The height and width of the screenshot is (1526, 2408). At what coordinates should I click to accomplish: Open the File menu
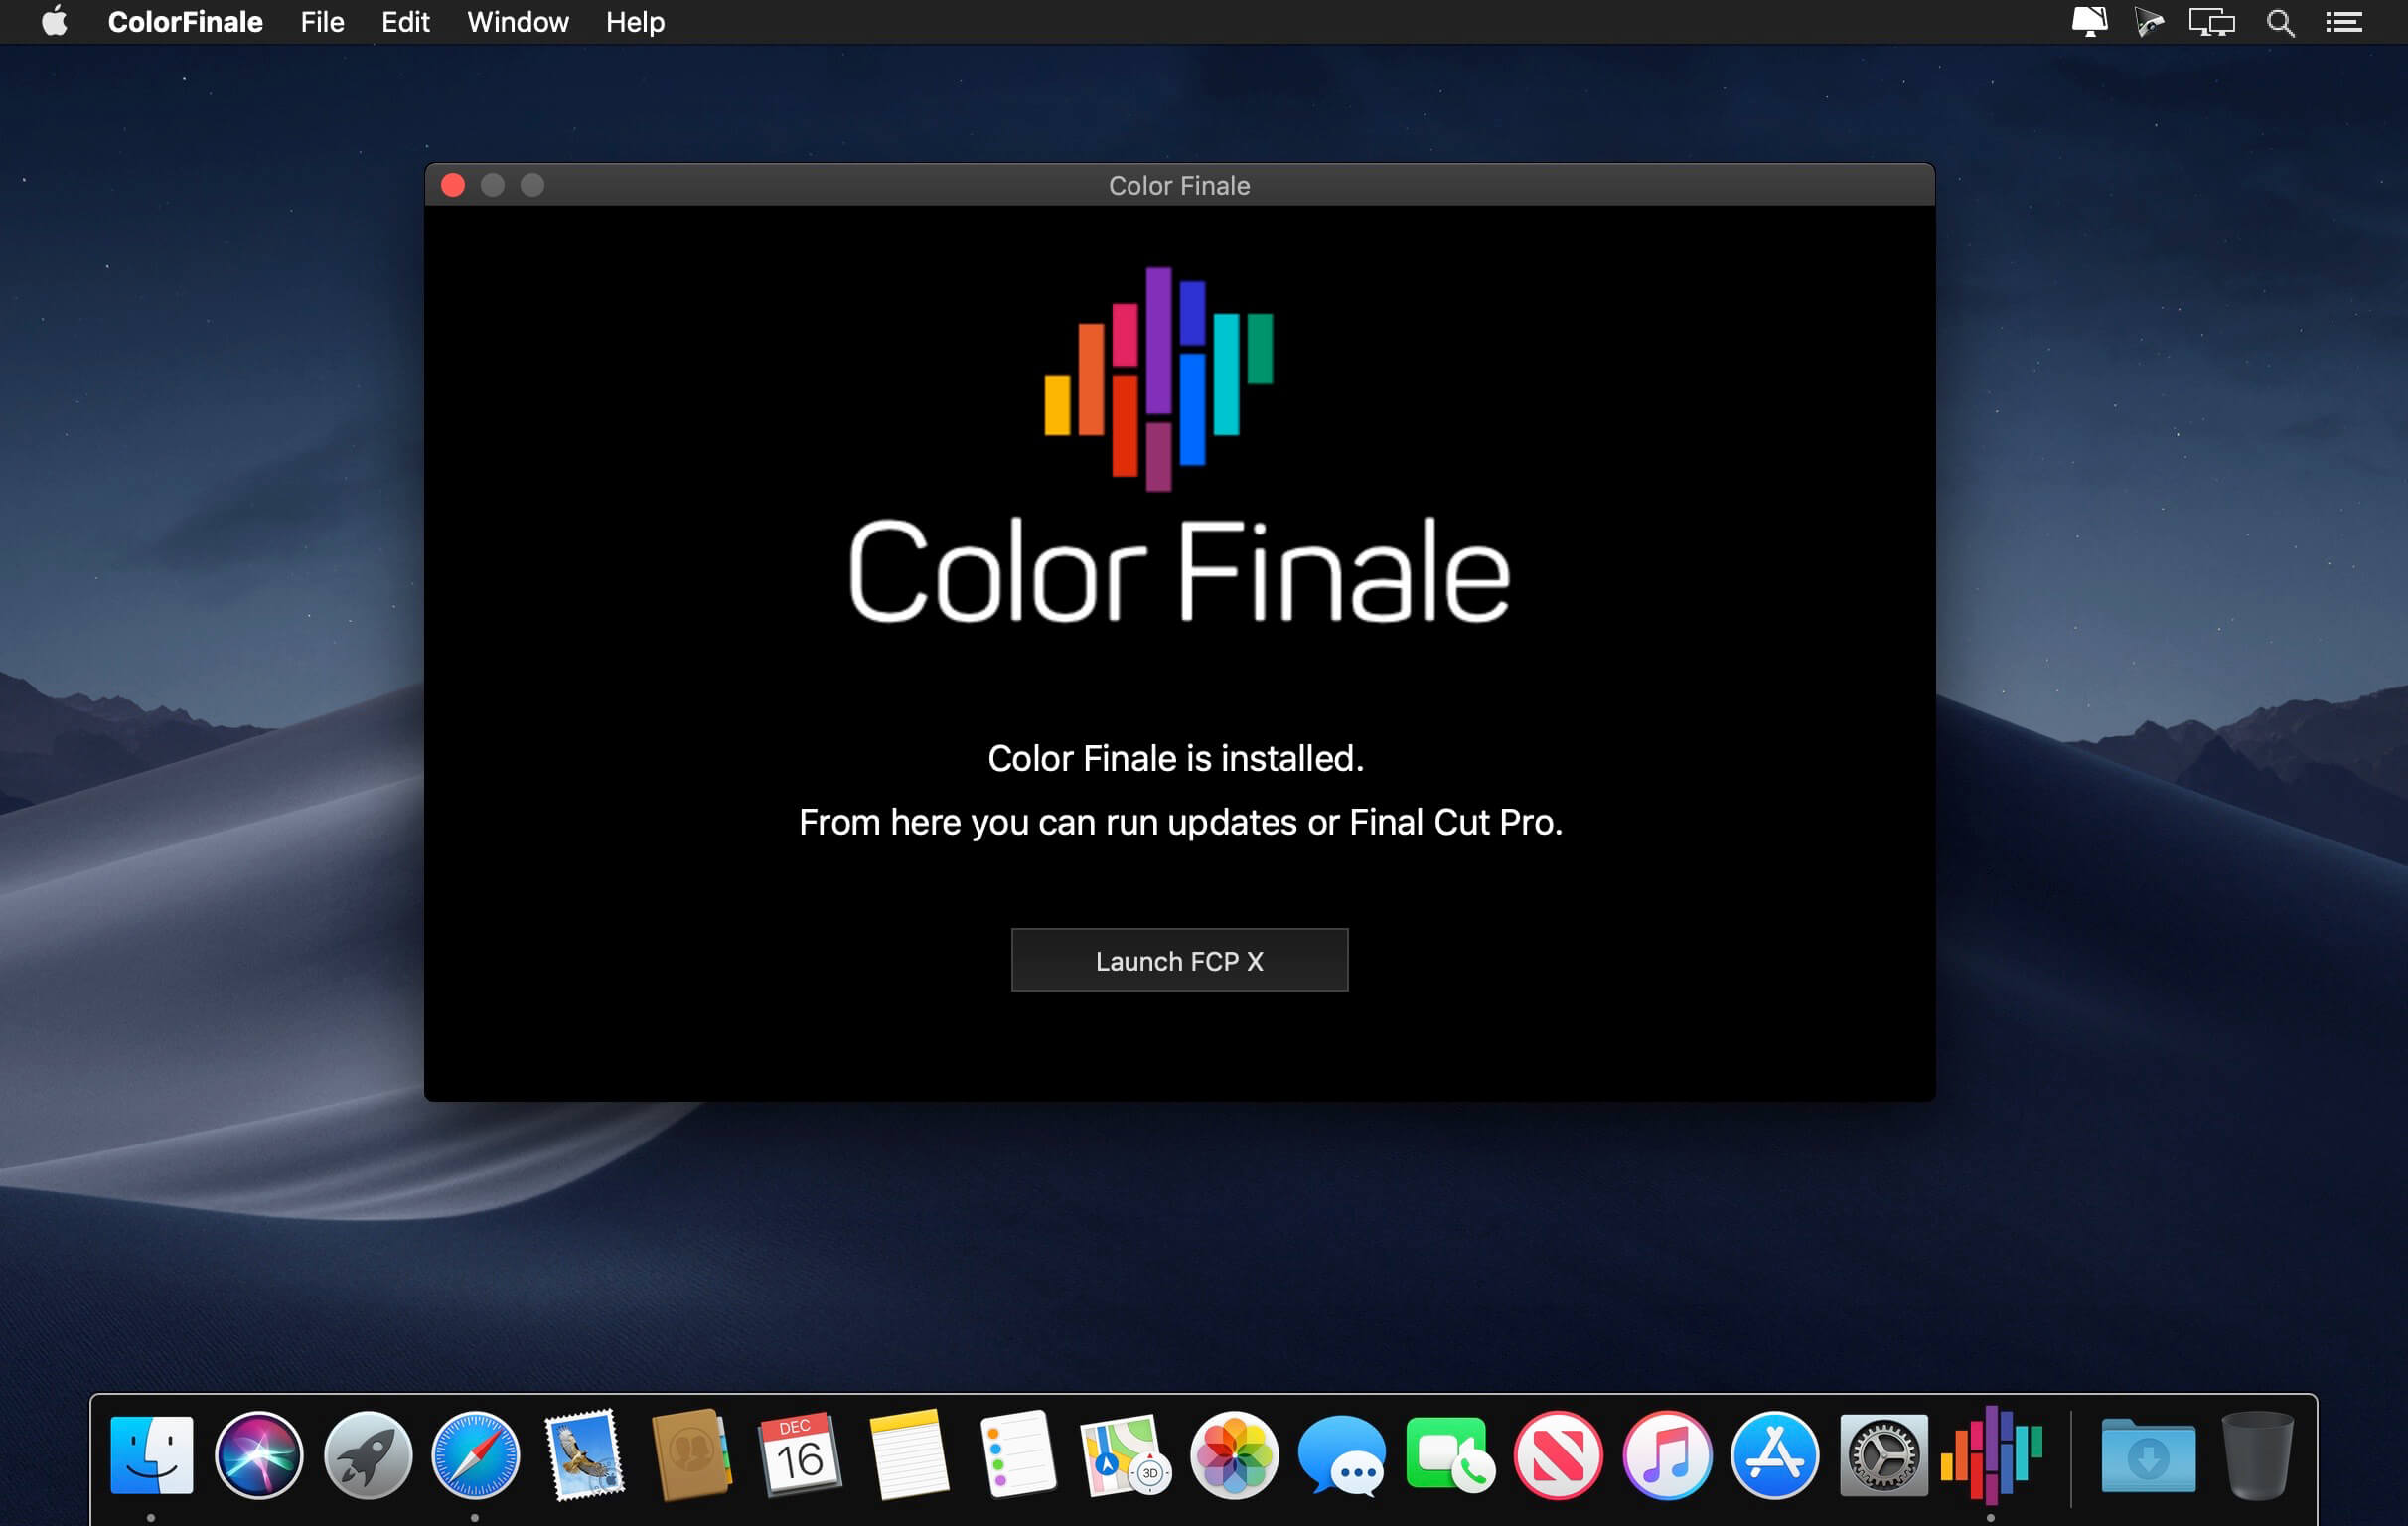[x=322, y=22]
